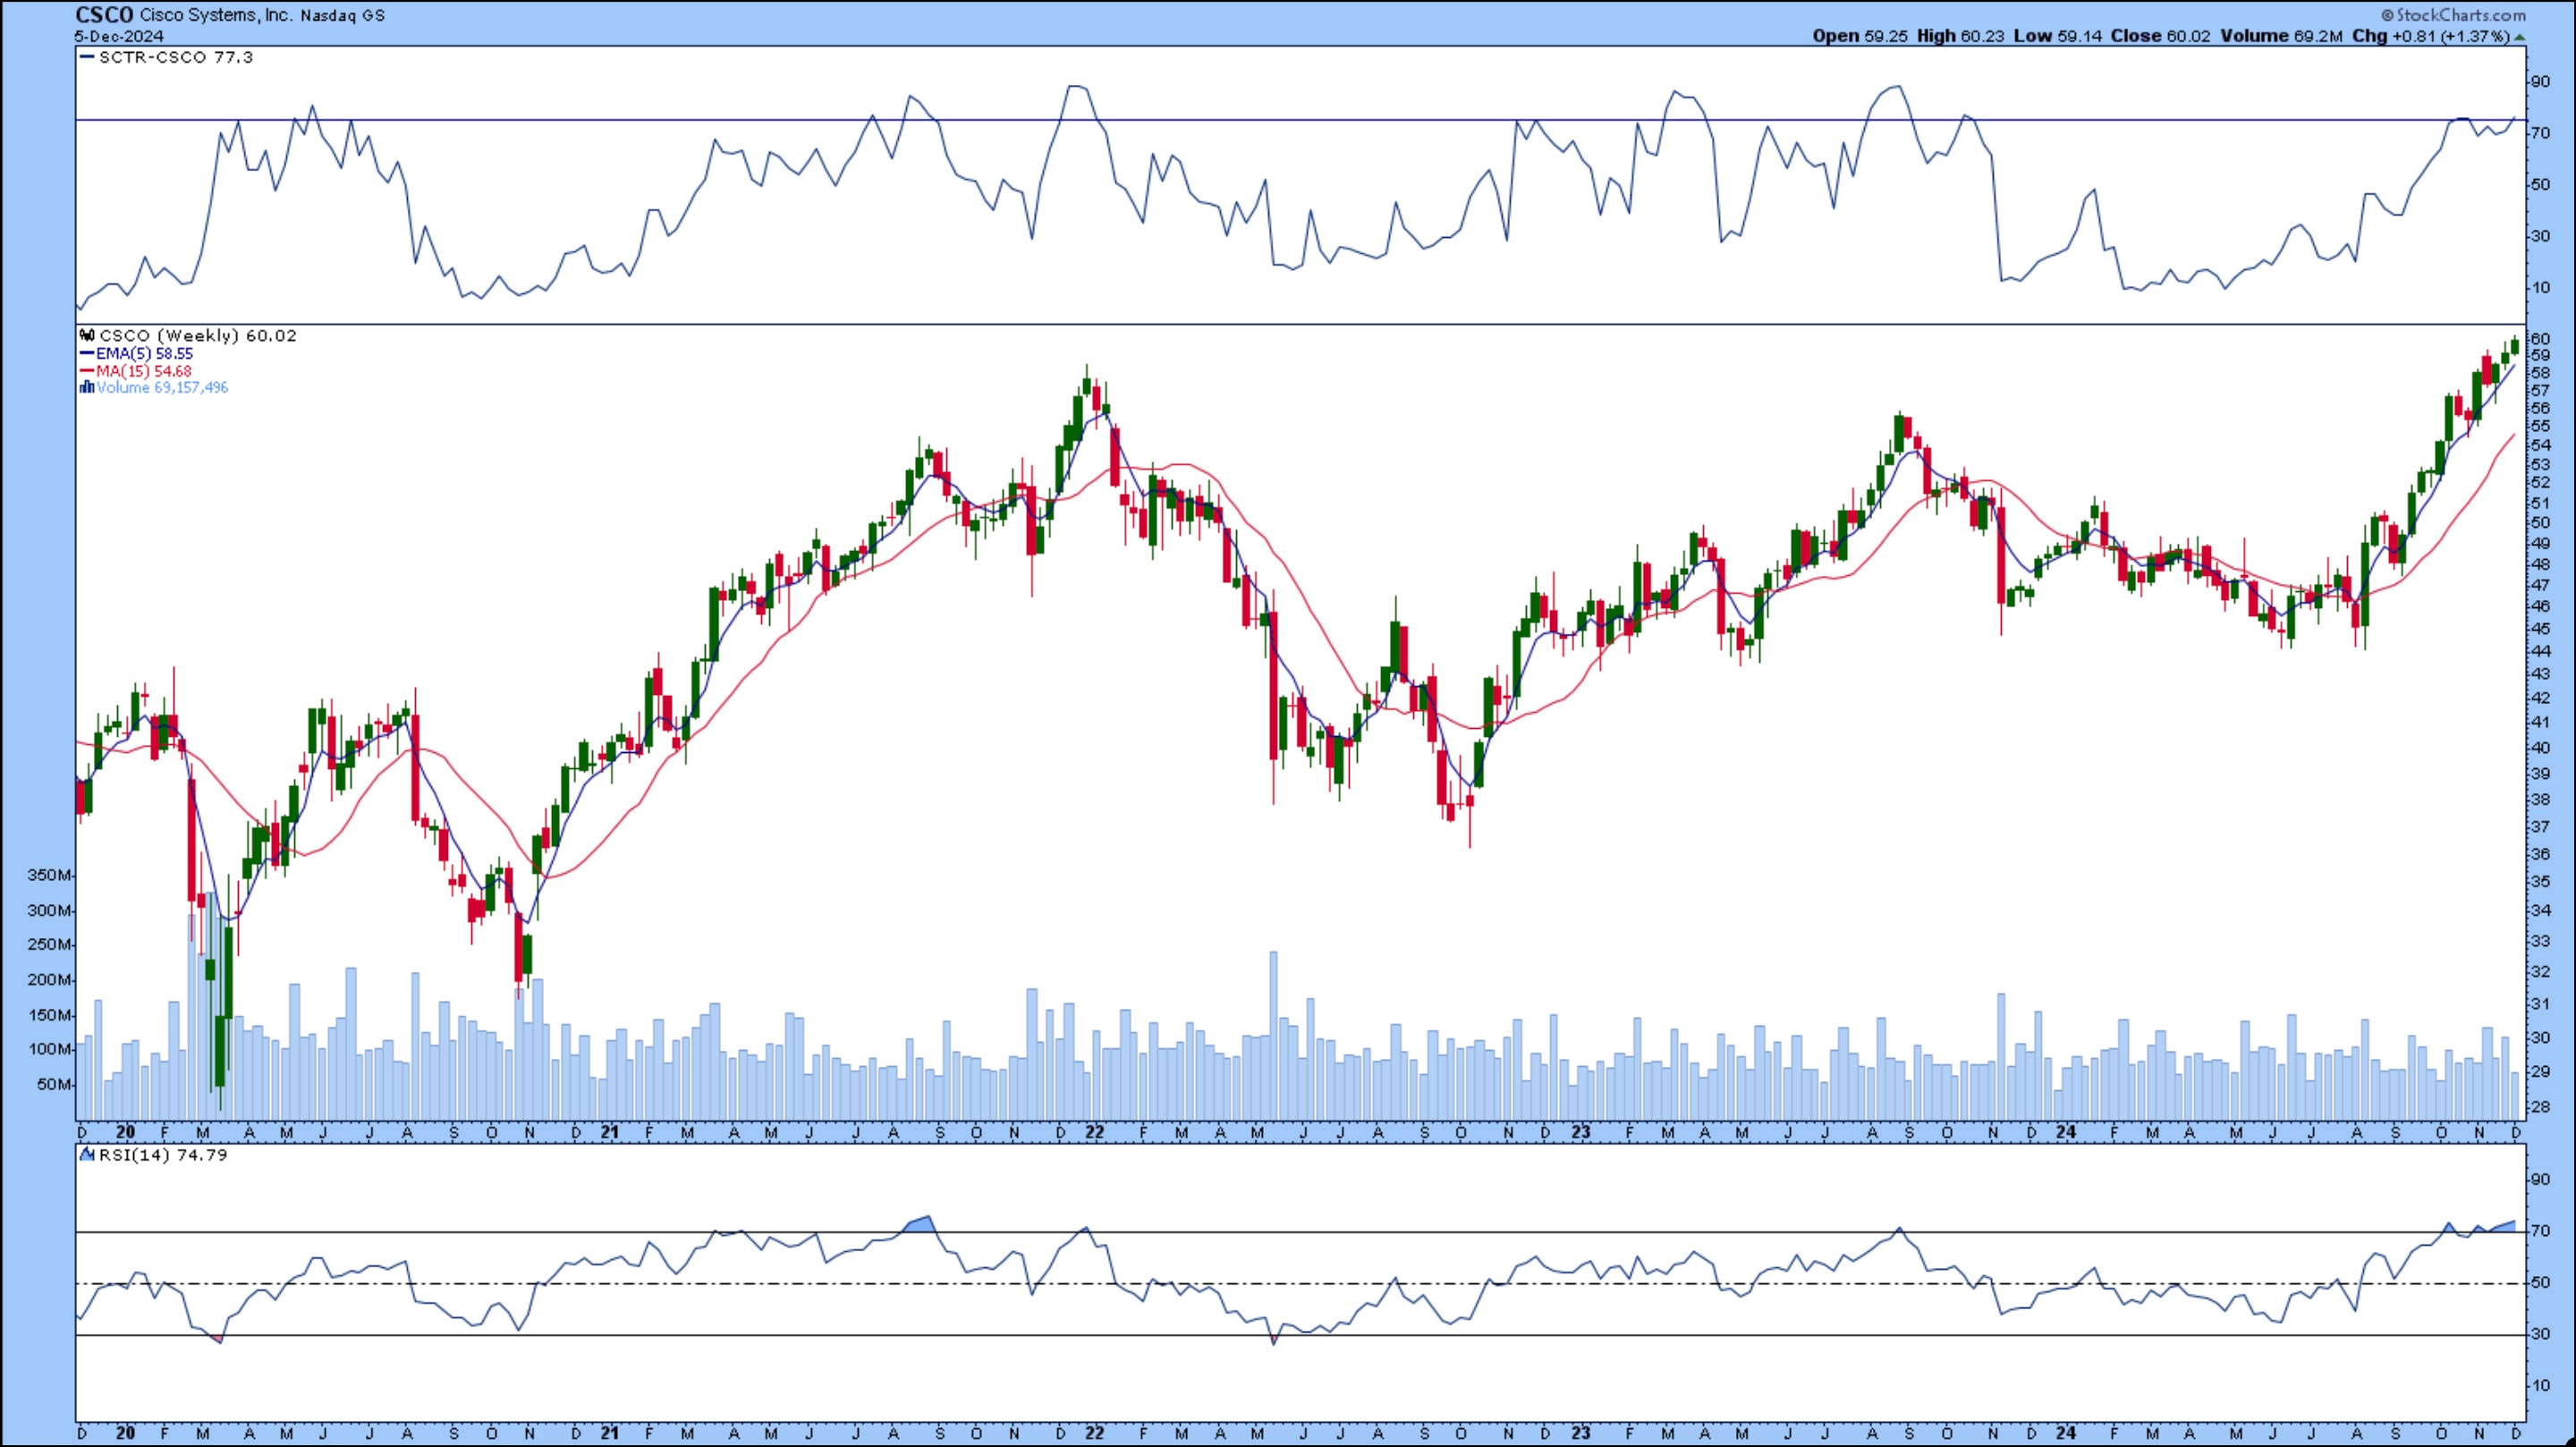This screenshot has height=1447, width=2576.
Task: Click the Cisco Systems, Inc. company name
Action: point(216,16)
